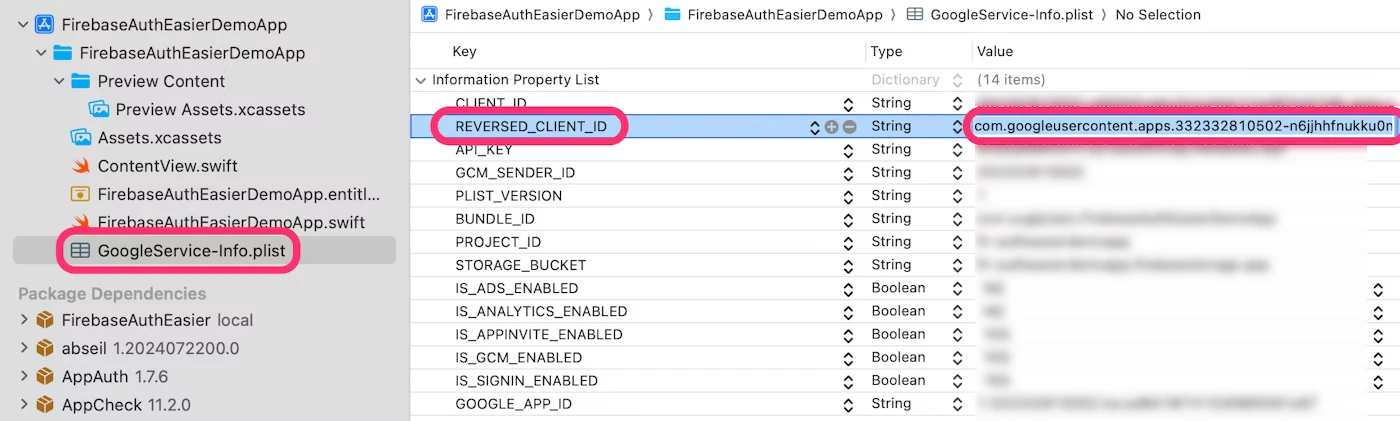Viewport: 1400px width, 421px height.
Task: Expand the AppCheck package dependency
Action: point(23,404)
